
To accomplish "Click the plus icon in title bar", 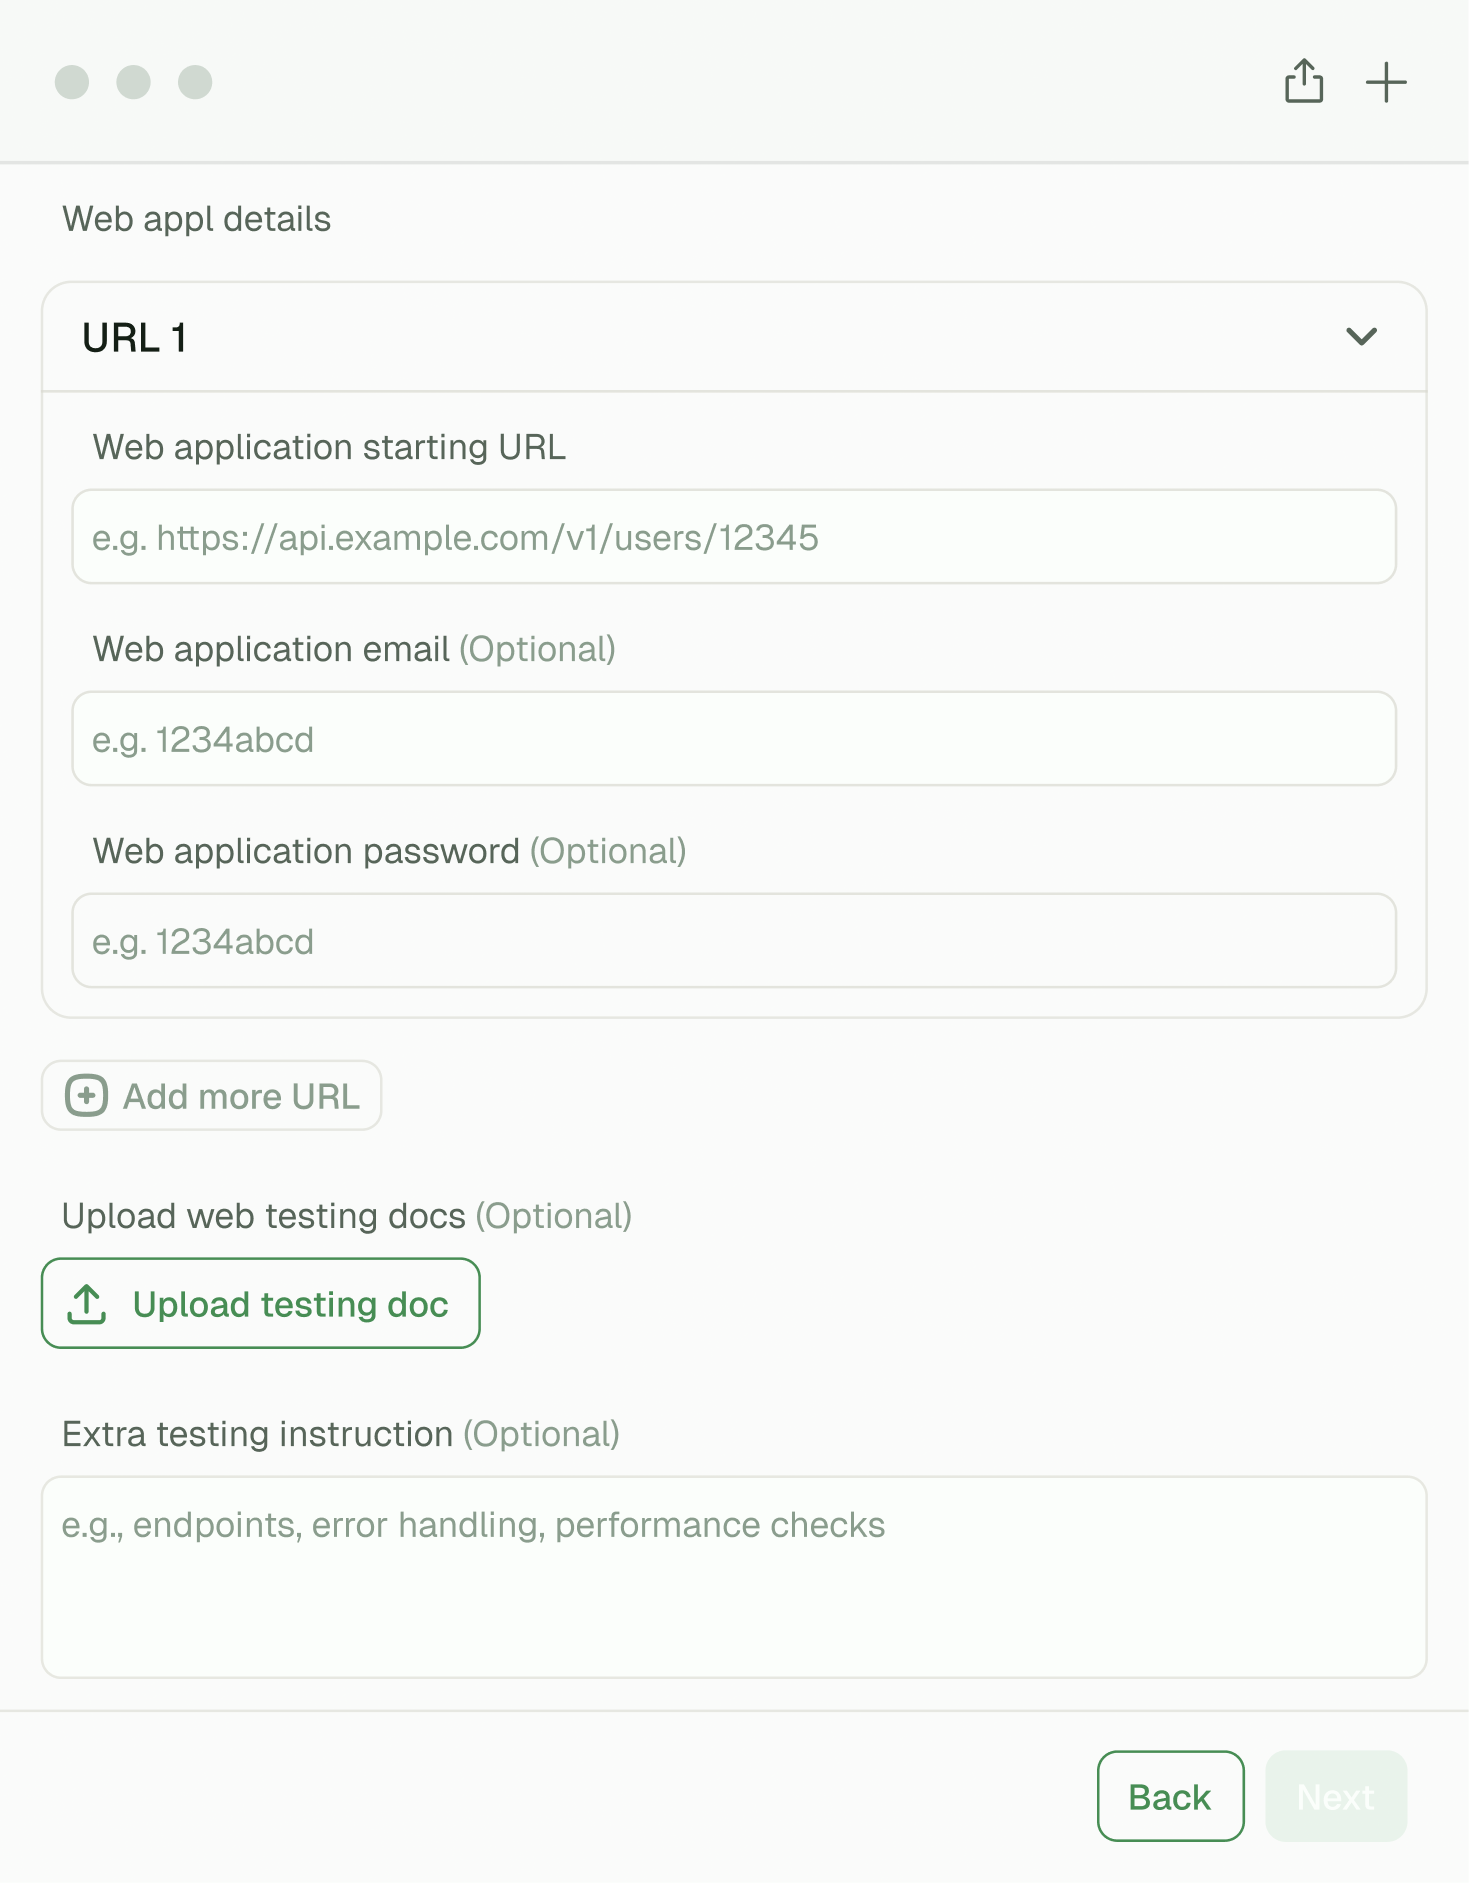I will coord(1386,82).
